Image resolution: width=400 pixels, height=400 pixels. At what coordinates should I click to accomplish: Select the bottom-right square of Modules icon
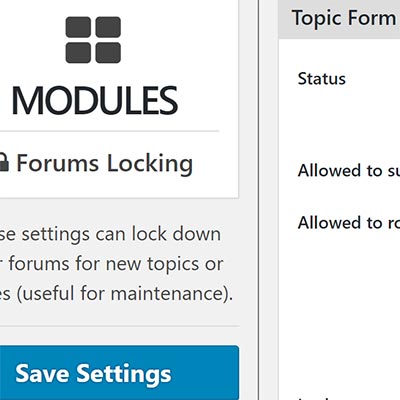point(108,53)
